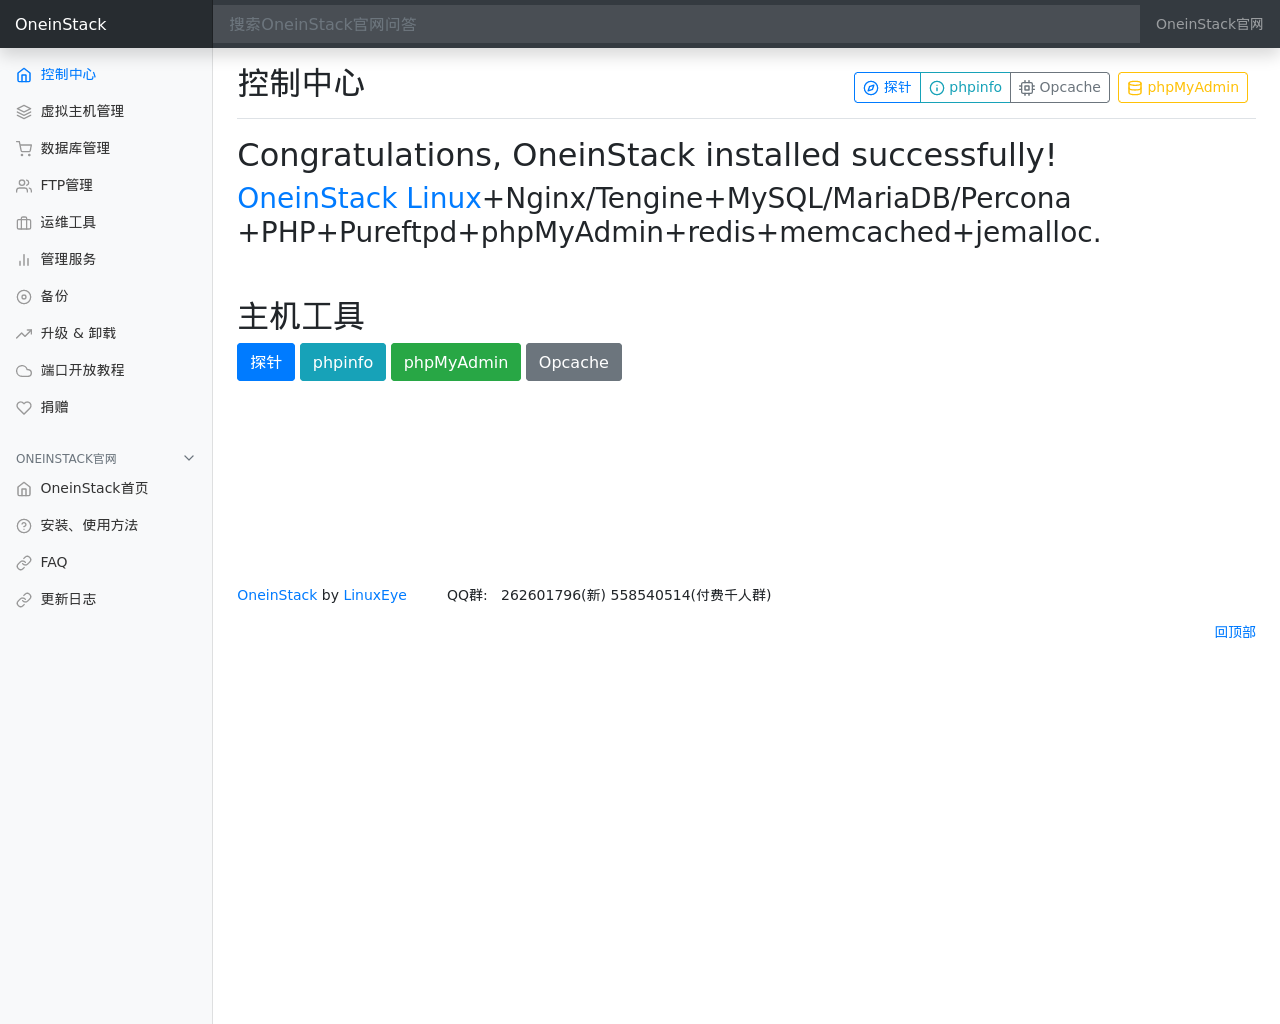Click the cloud icon beside 端口开放教程
This screenshot has height=1024, width=1280.
tap(24, 371)
